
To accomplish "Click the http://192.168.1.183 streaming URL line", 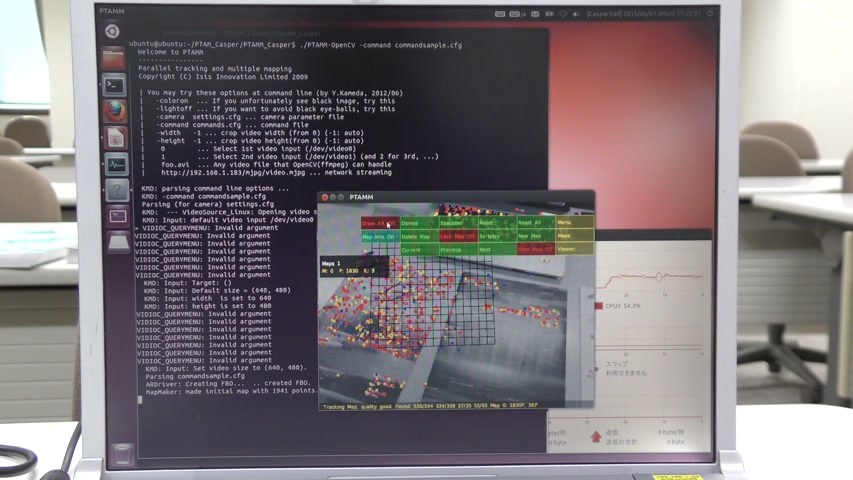I will click(x=276, y=173).
